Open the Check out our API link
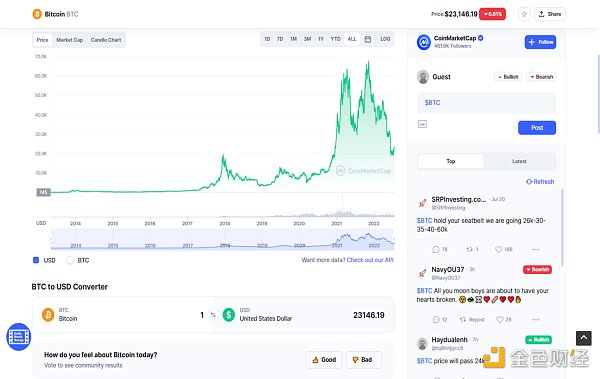 click(370, 260)
